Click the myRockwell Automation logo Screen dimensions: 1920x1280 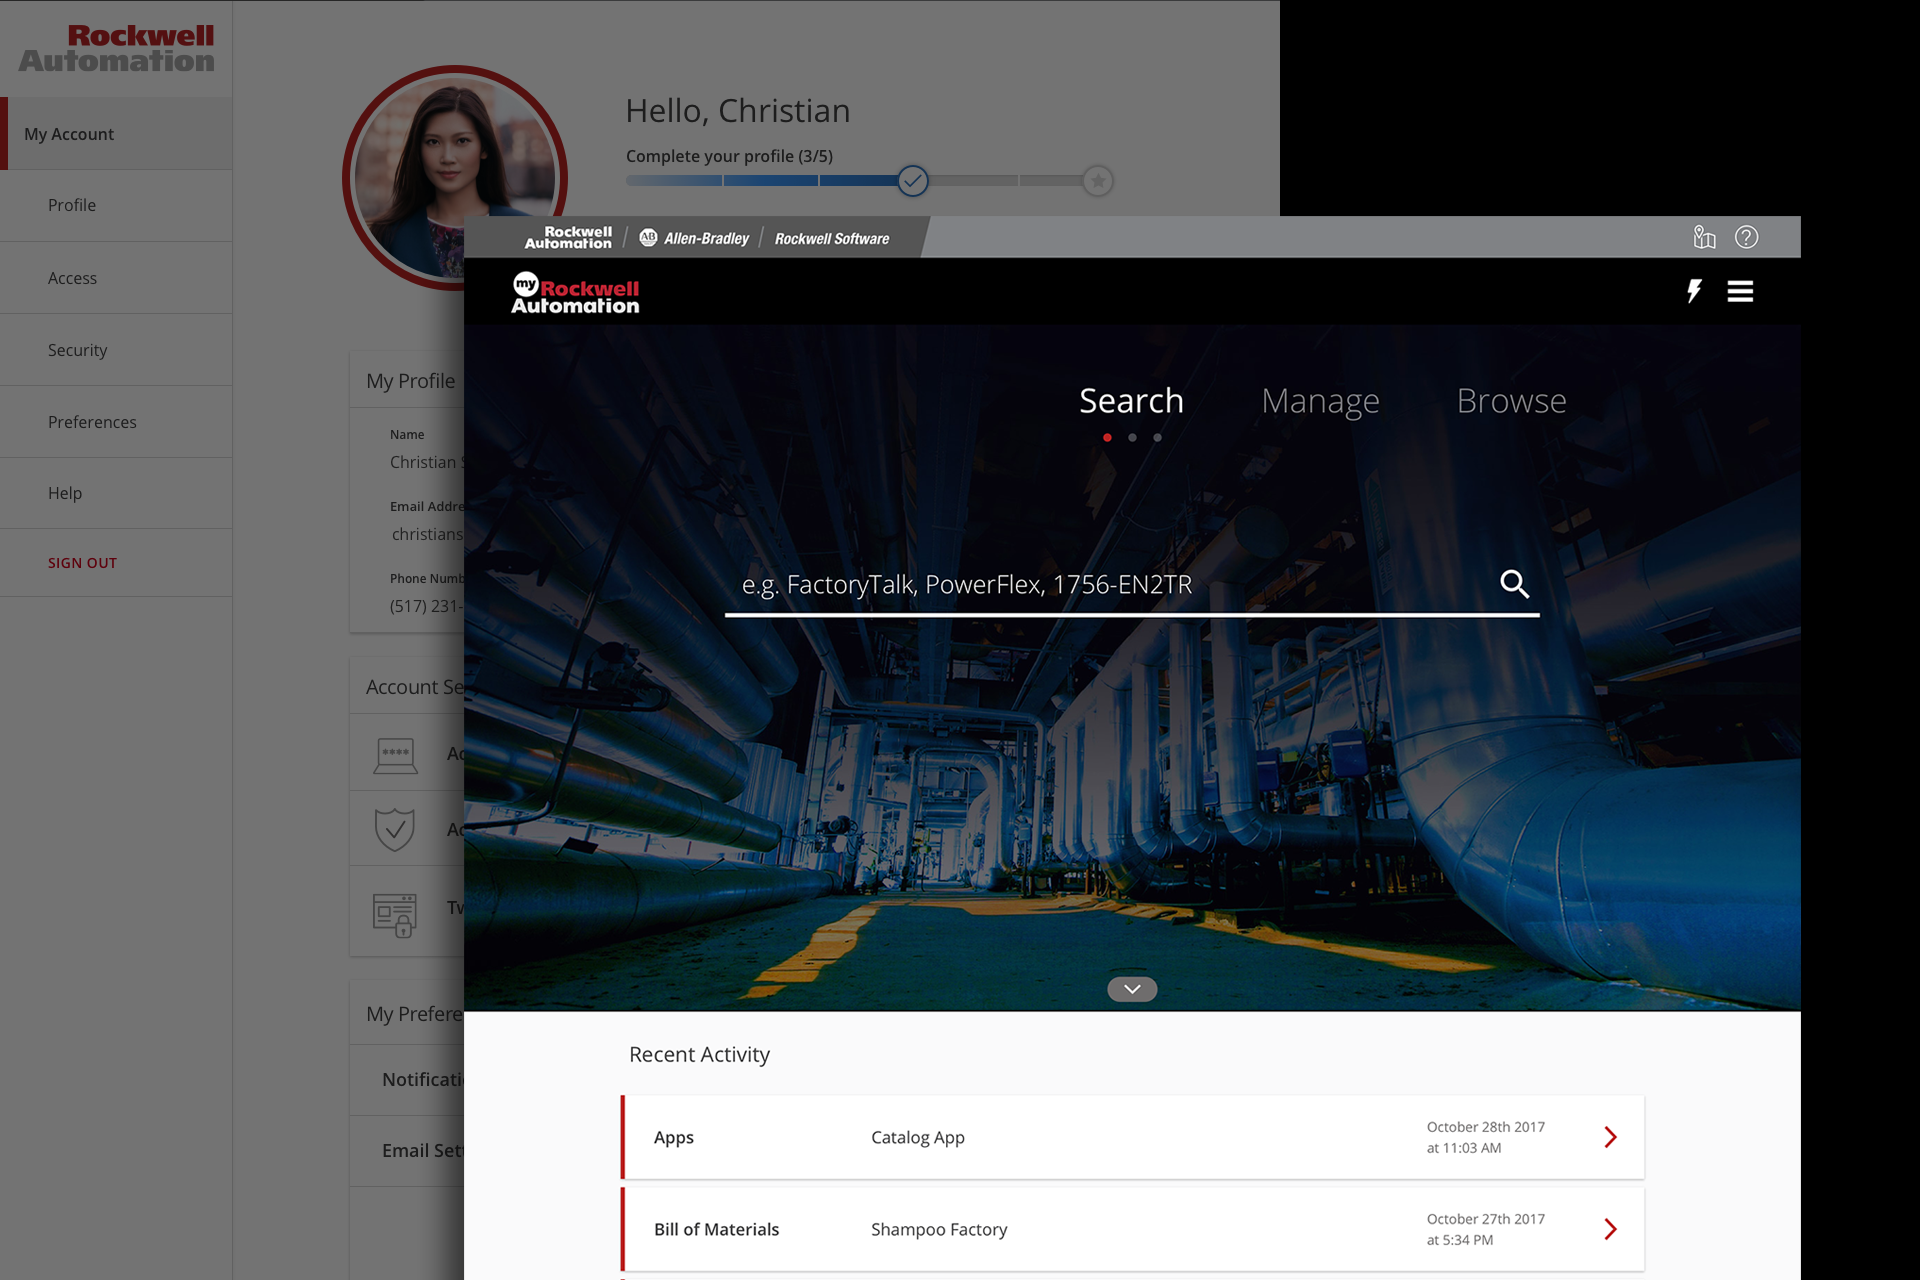point(575,293)
